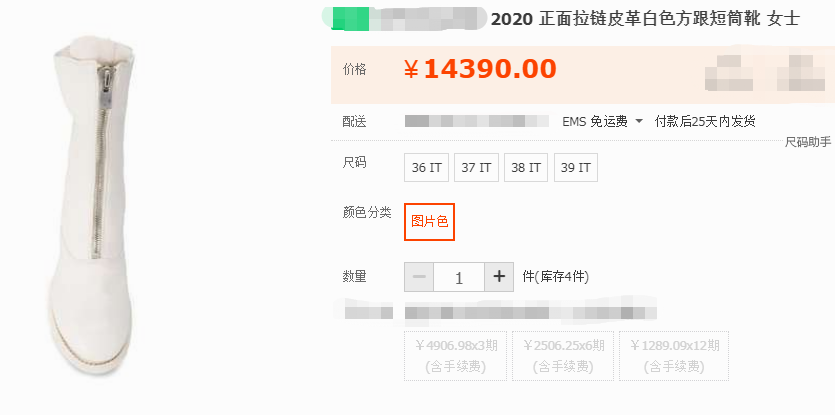Click the blurred installment service text

tap(530, 313)
